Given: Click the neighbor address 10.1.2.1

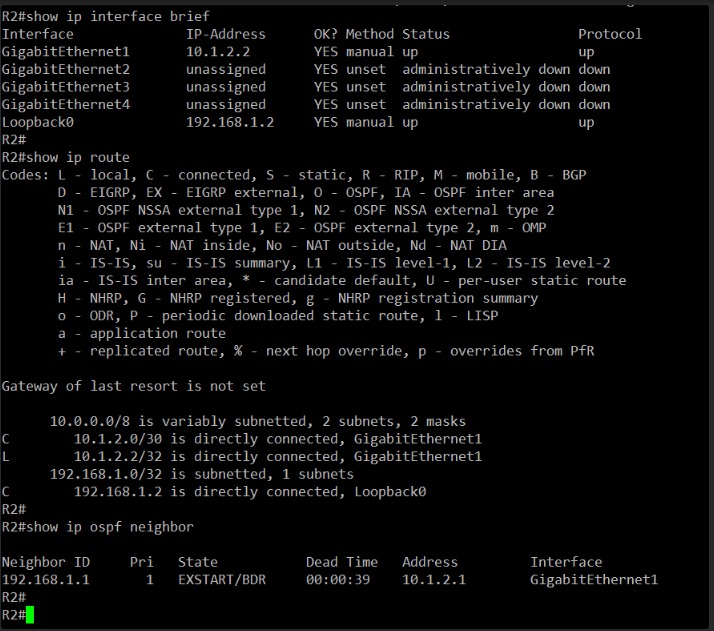Looking at the screenshot, I should click(x=434, y=580).
